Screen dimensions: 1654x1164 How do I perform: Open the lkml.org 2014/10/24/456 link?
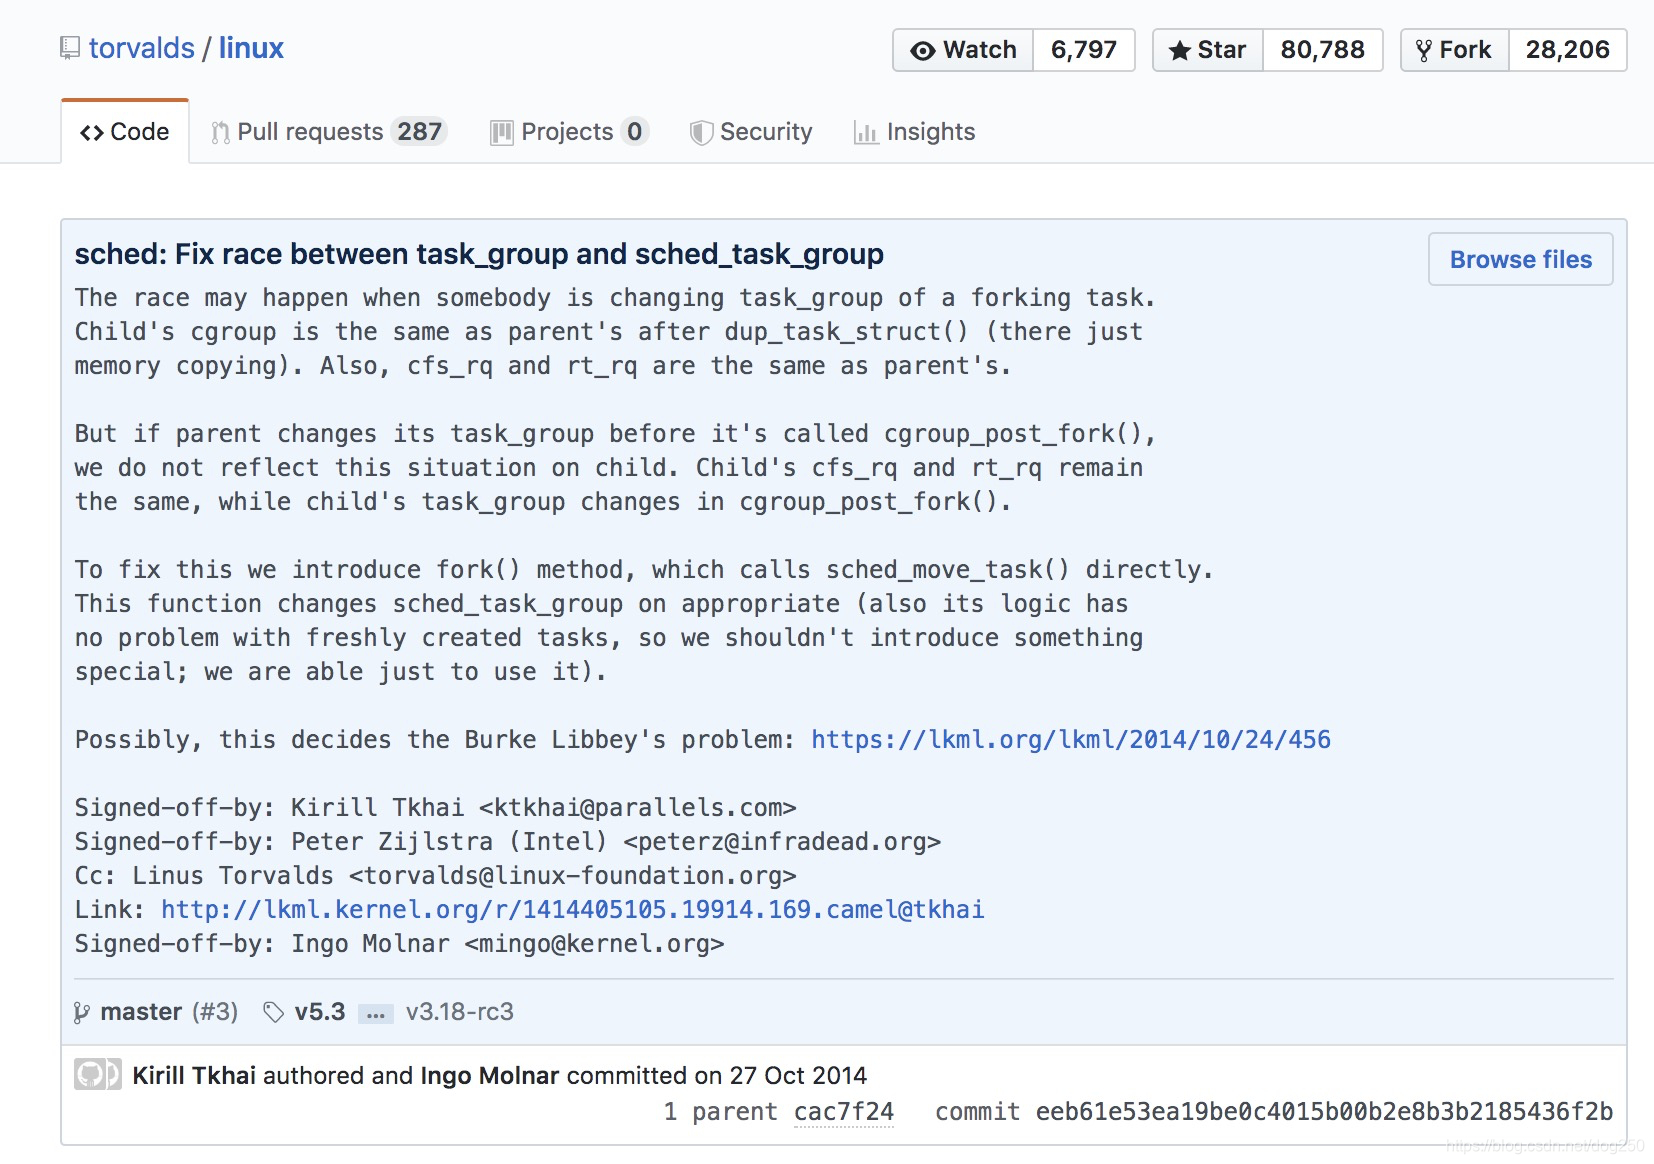tap(1071, 740)
